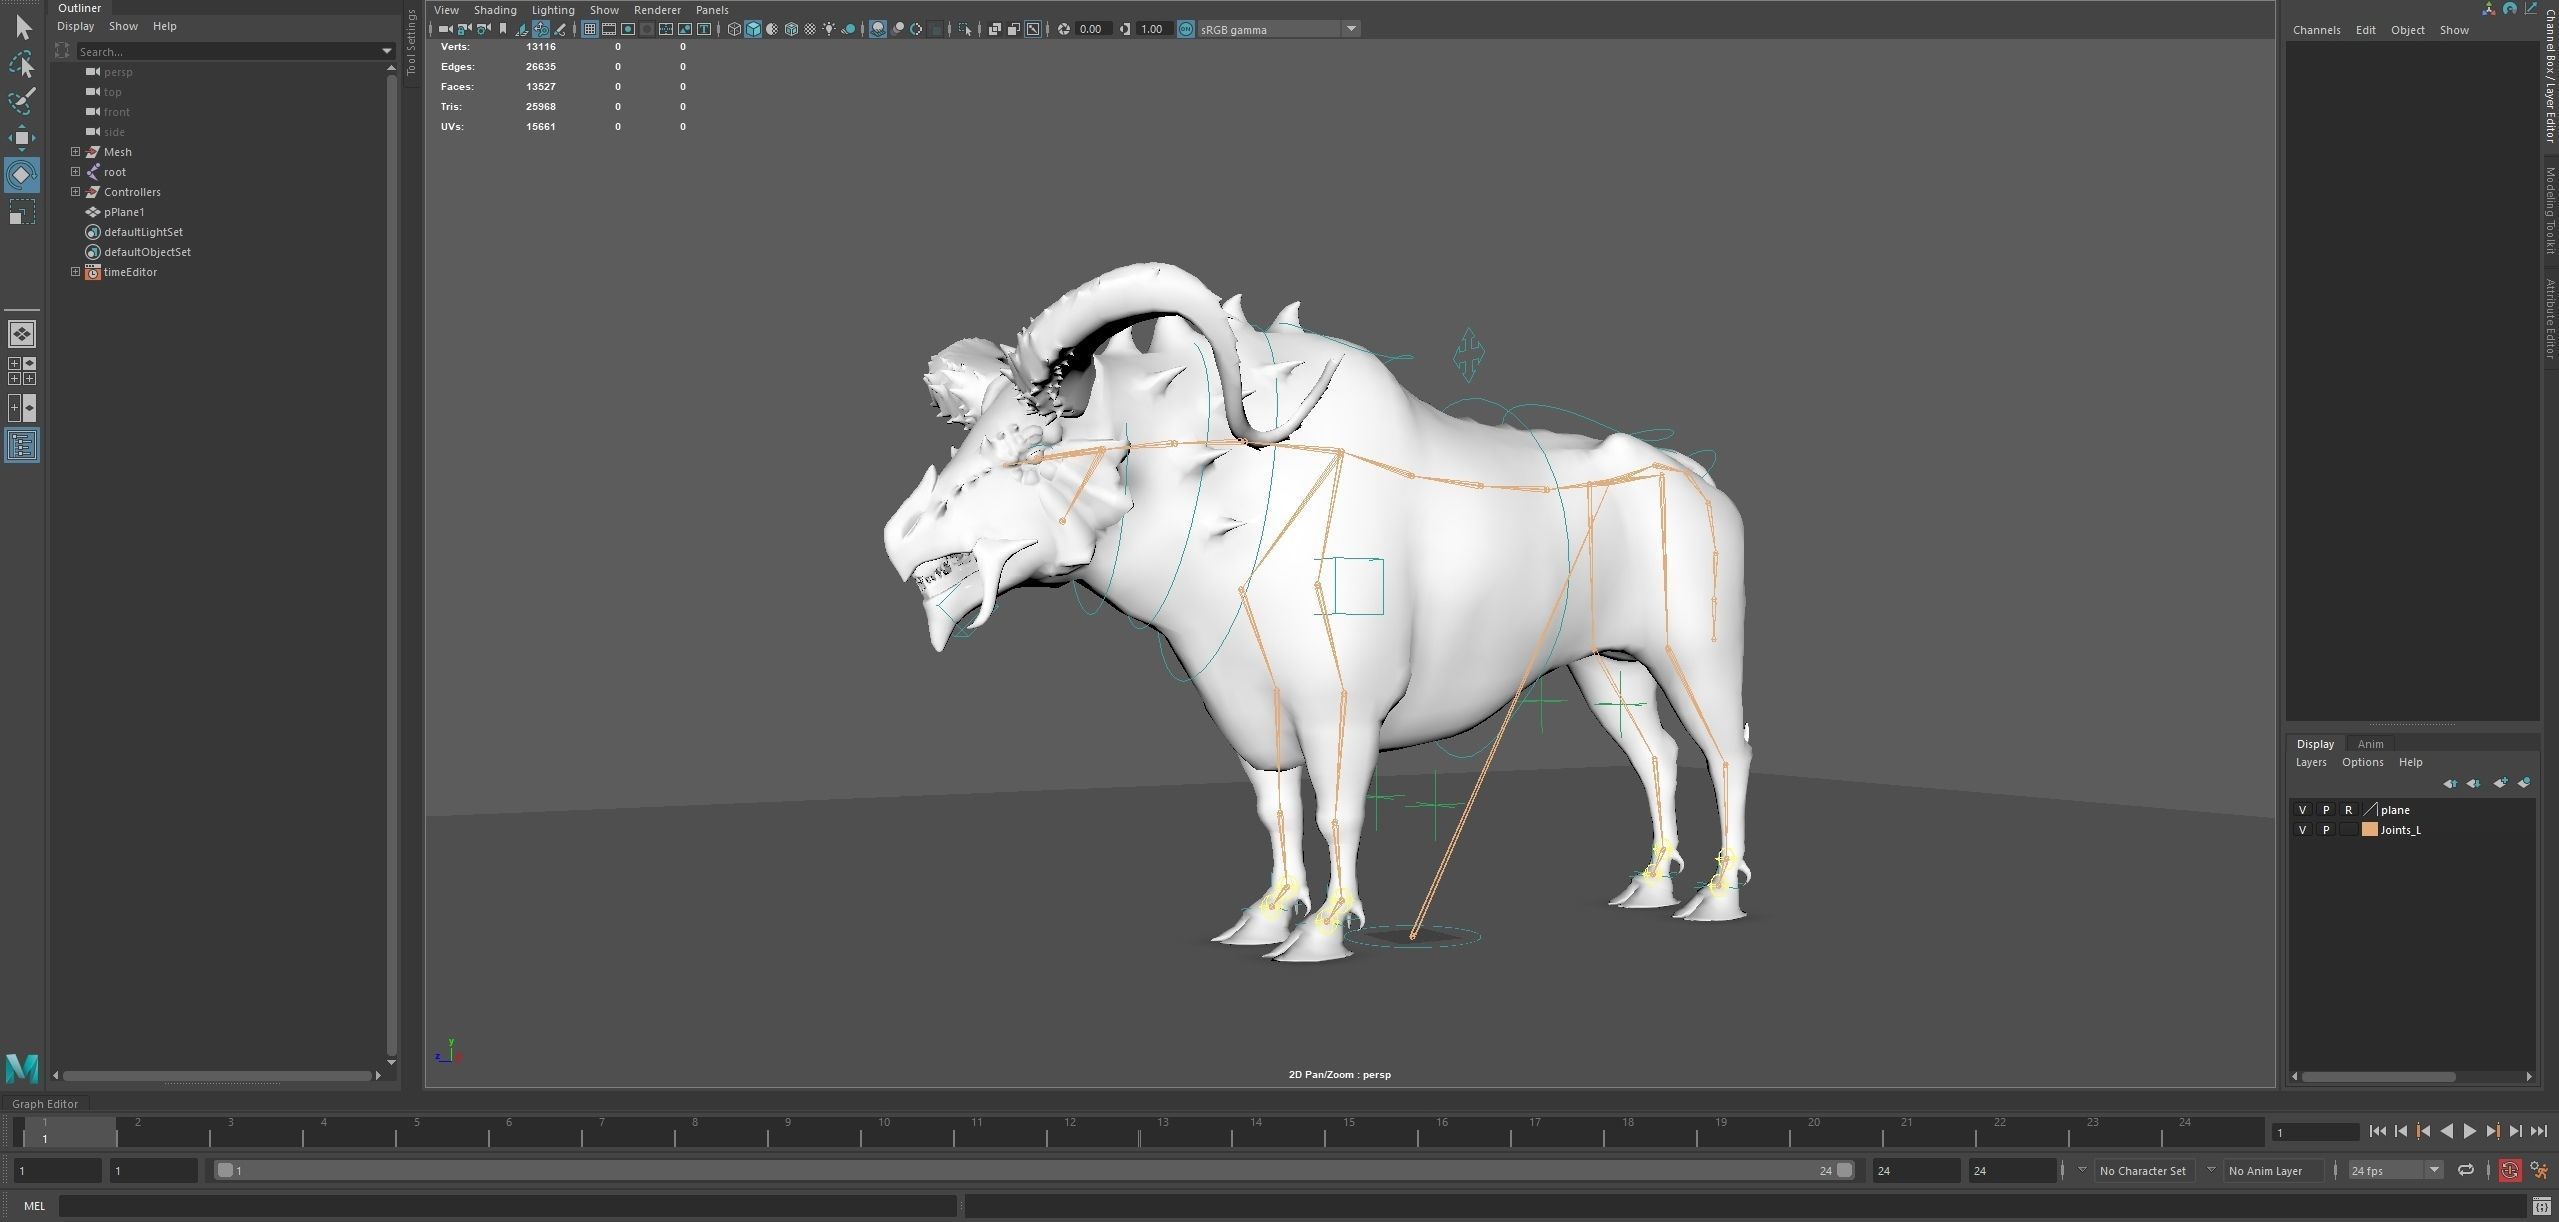Toggle Use All Lights bulb icon
Image resolution: width=2559 pixels, height=1222 pixels.
(x=829, y=29)
